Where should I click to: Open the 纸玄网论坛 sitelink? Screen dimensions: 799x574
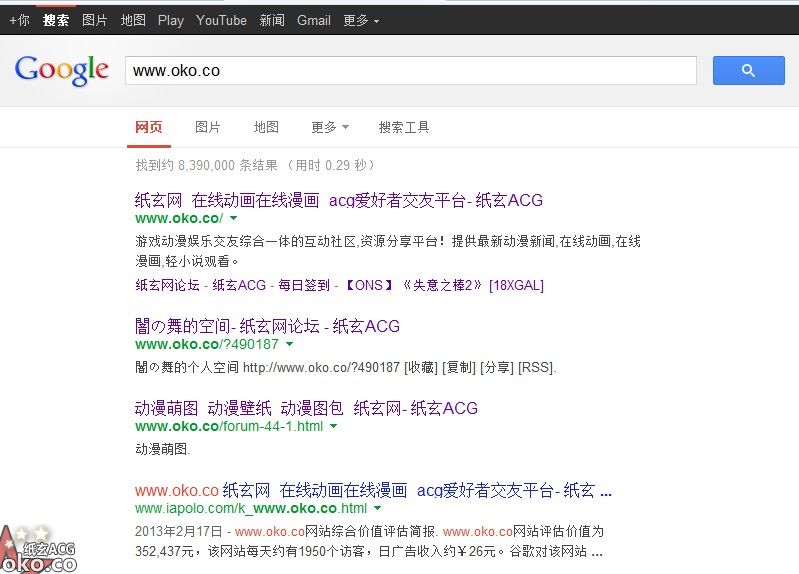[167, 285]
